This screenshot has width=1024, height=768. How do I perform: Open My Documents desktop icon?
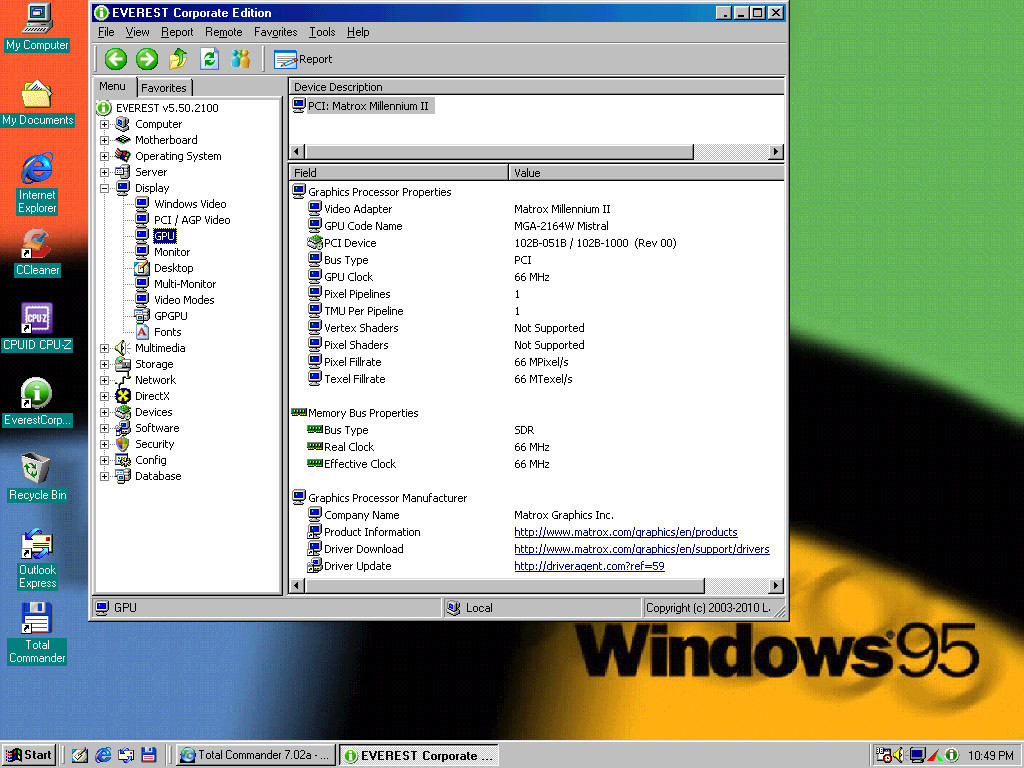(x=37, y=103)
